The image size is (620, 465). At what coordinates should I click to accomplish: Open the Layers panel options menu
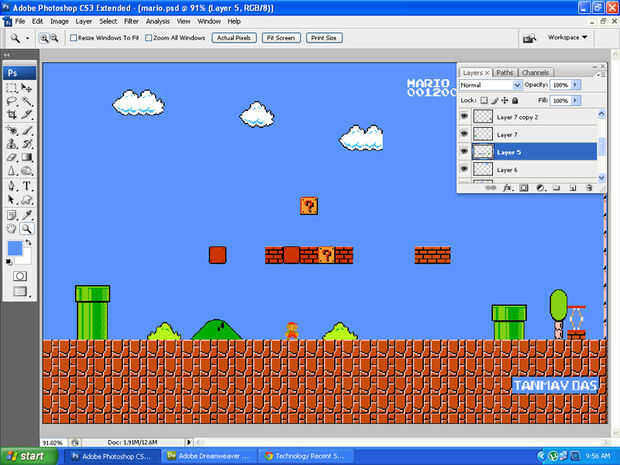point(599,74)
